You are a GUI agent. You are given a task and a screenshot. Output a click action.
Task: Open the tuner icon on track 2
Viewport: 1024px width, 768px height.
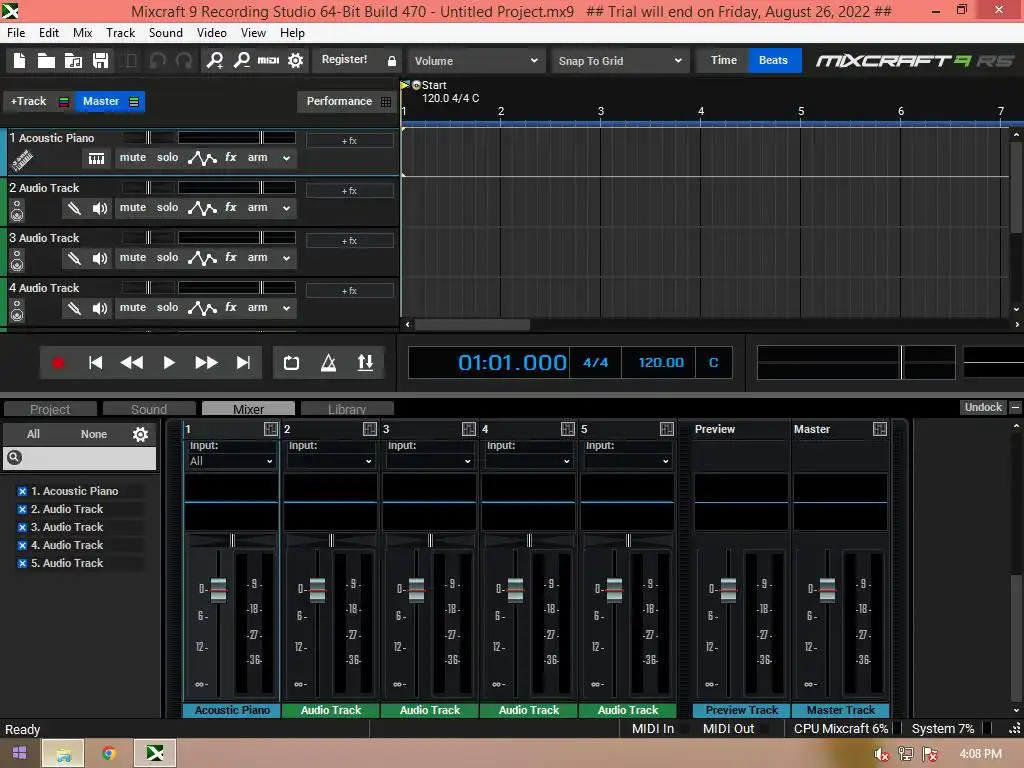click(74, 208)
